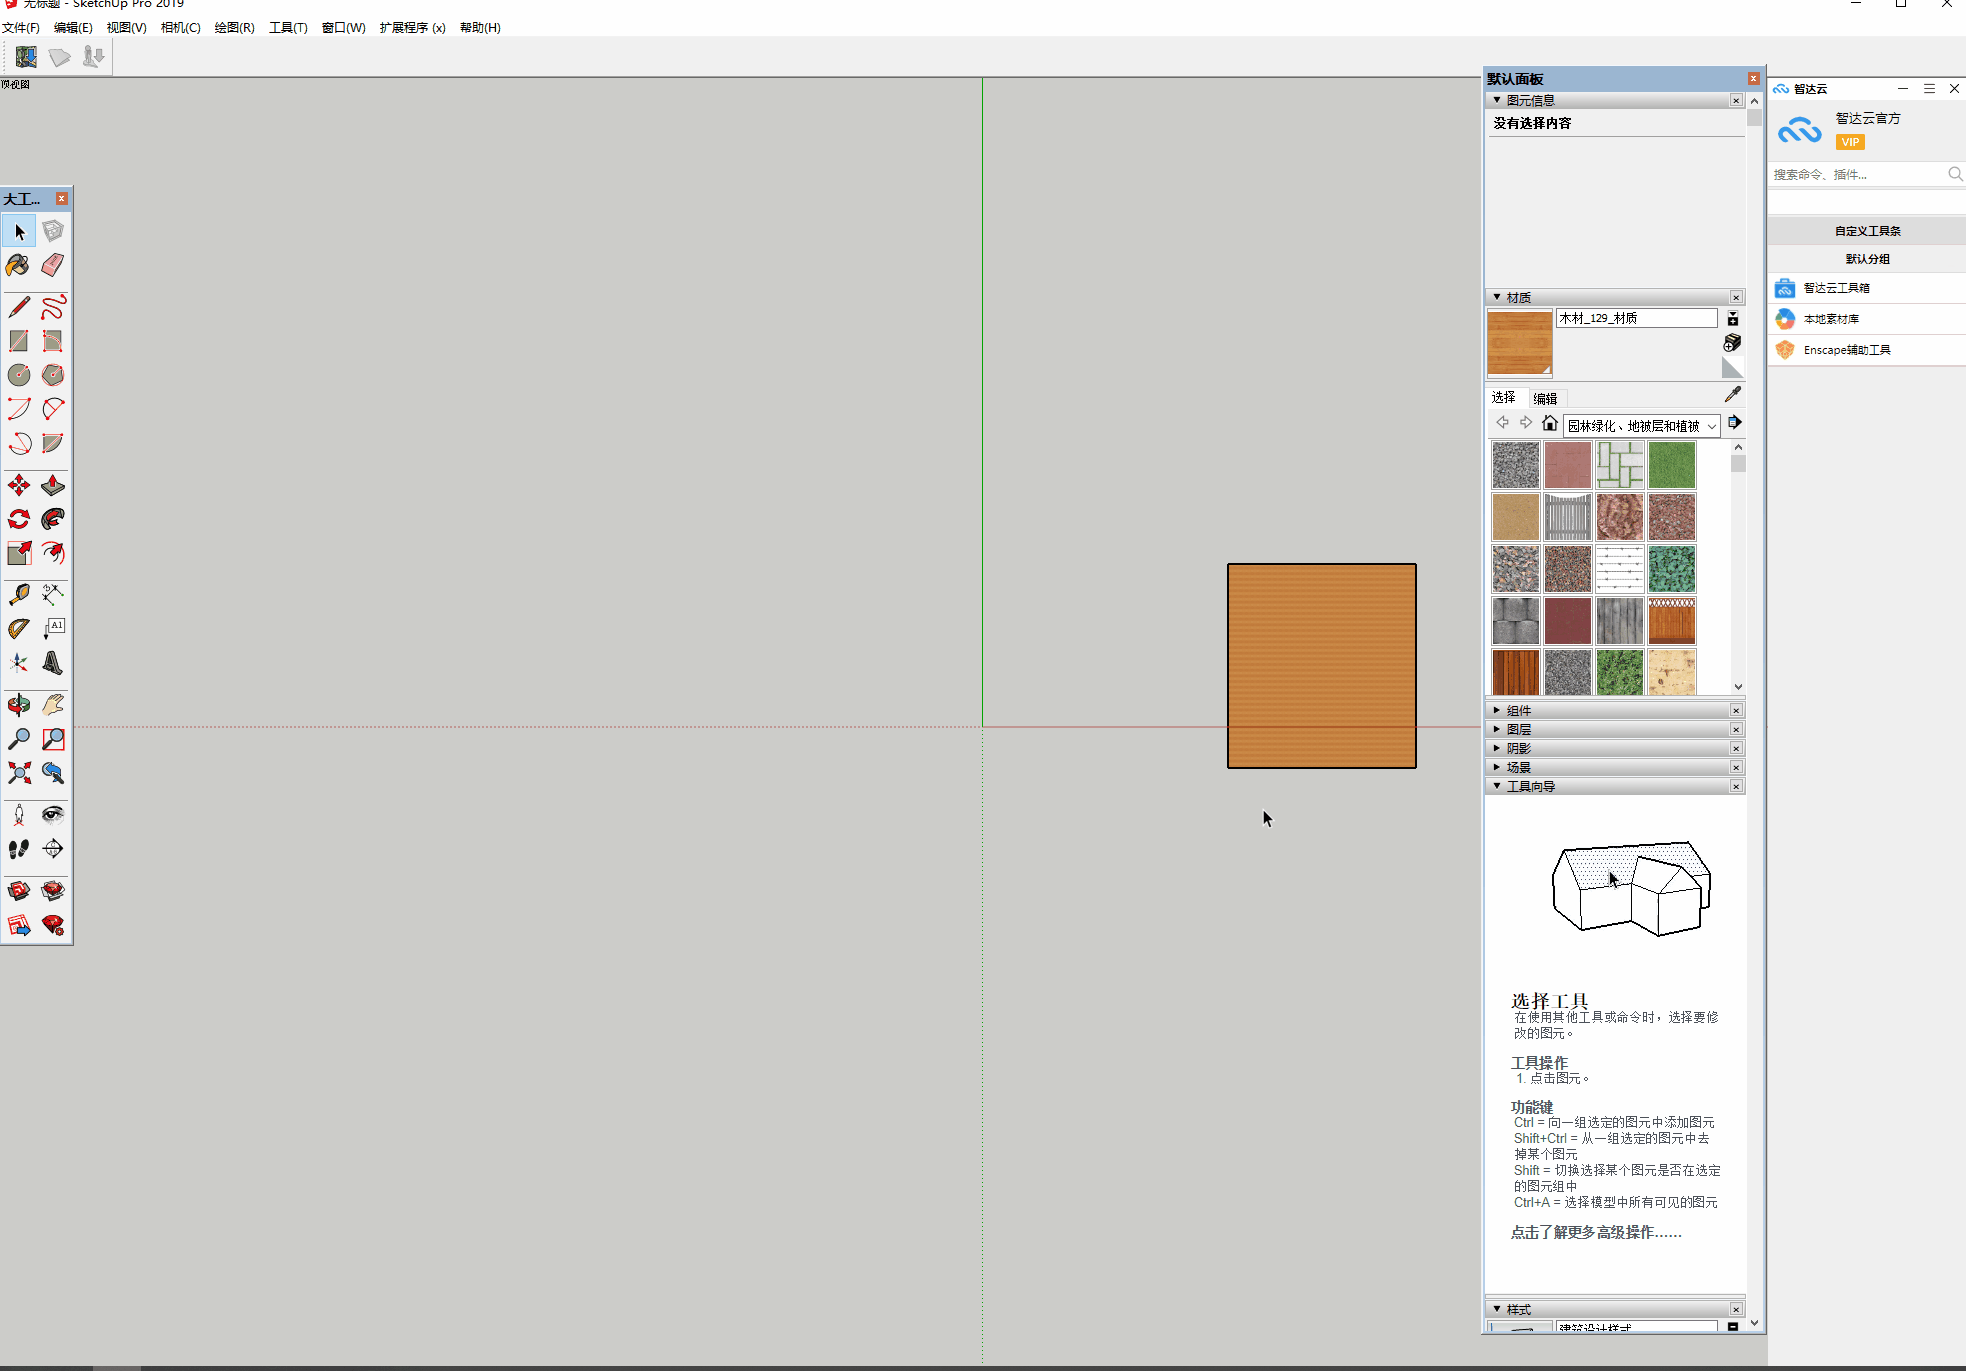Image resolution: width=1966 pixels, height=1371 pixels.
Task: Collapse the 图元信息 panel
Action: pyautogui.click(x=1497, y=100)
